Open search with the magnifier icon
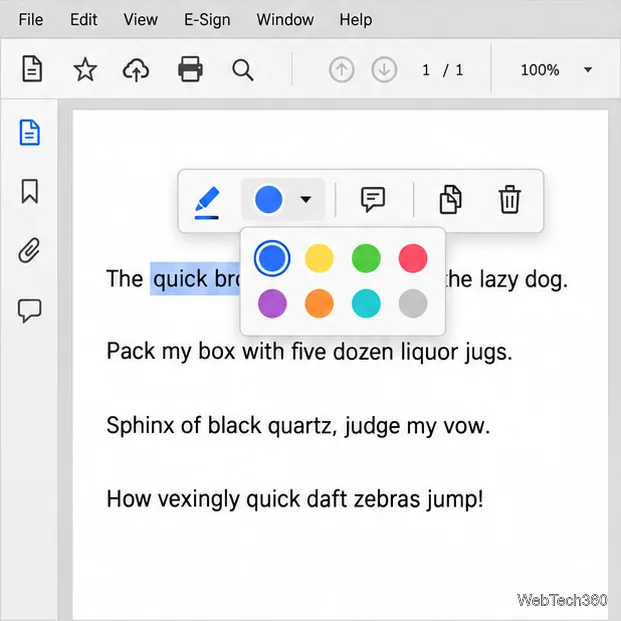621x621 pixels. [x=243, y=70]
